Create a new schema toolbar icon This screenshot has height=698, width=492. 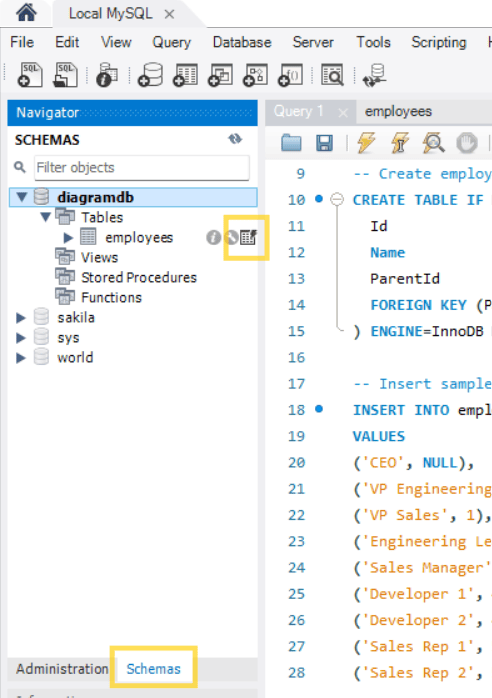[x=150, y=75]
